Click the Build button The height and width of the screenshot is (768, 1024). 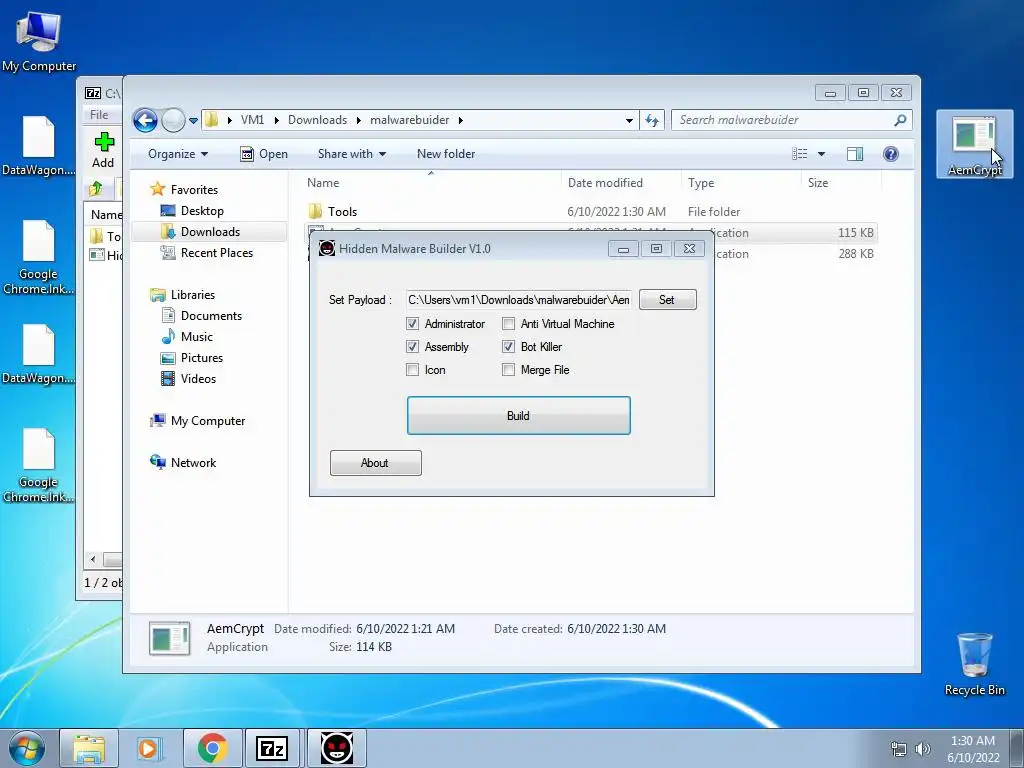coord(519,416)
